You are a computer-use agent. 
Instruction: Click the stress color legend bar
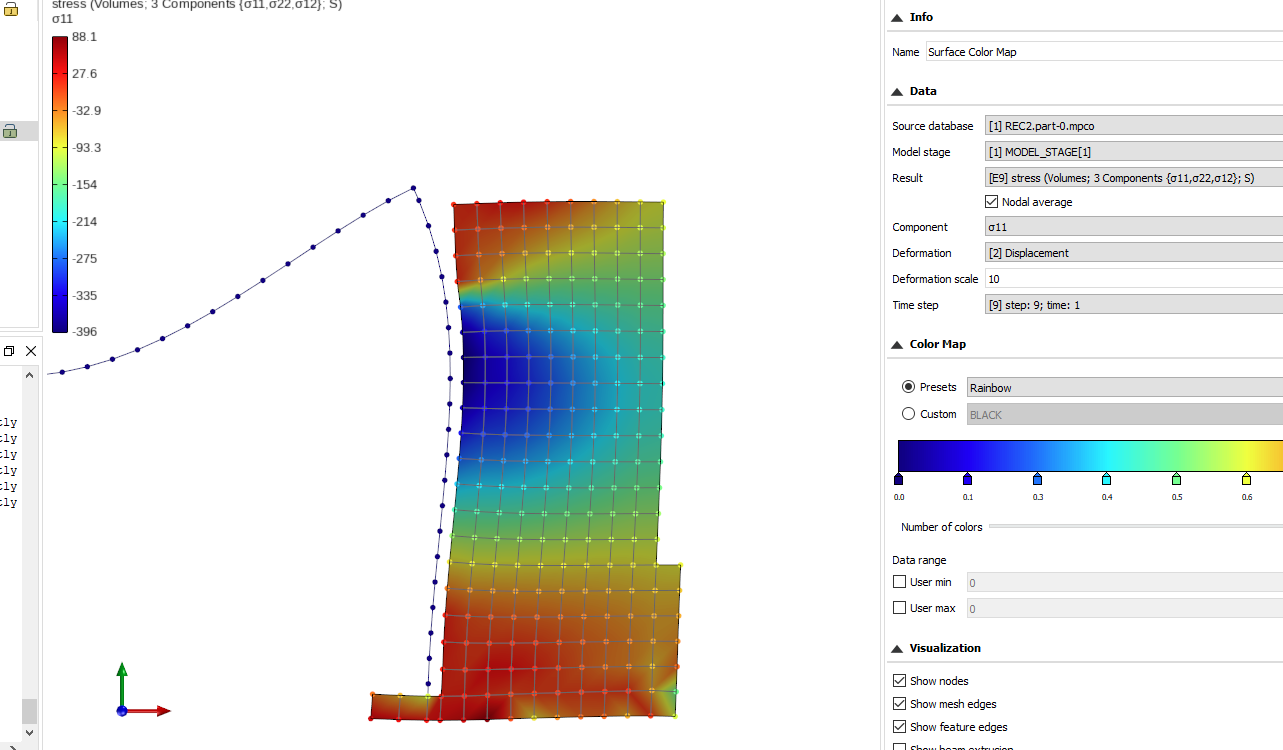[x=60, y=184]
